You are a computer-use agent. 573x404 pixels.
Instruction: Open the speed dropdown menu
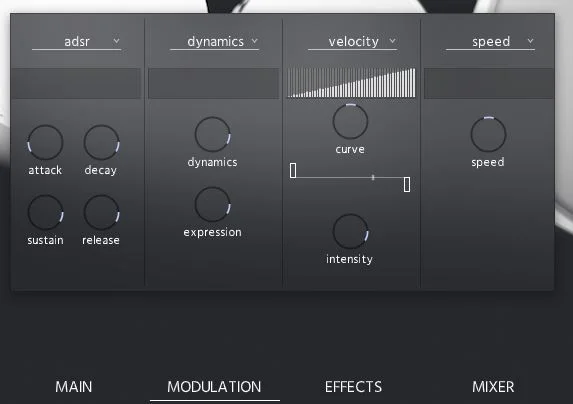click(x=490, y=42)
